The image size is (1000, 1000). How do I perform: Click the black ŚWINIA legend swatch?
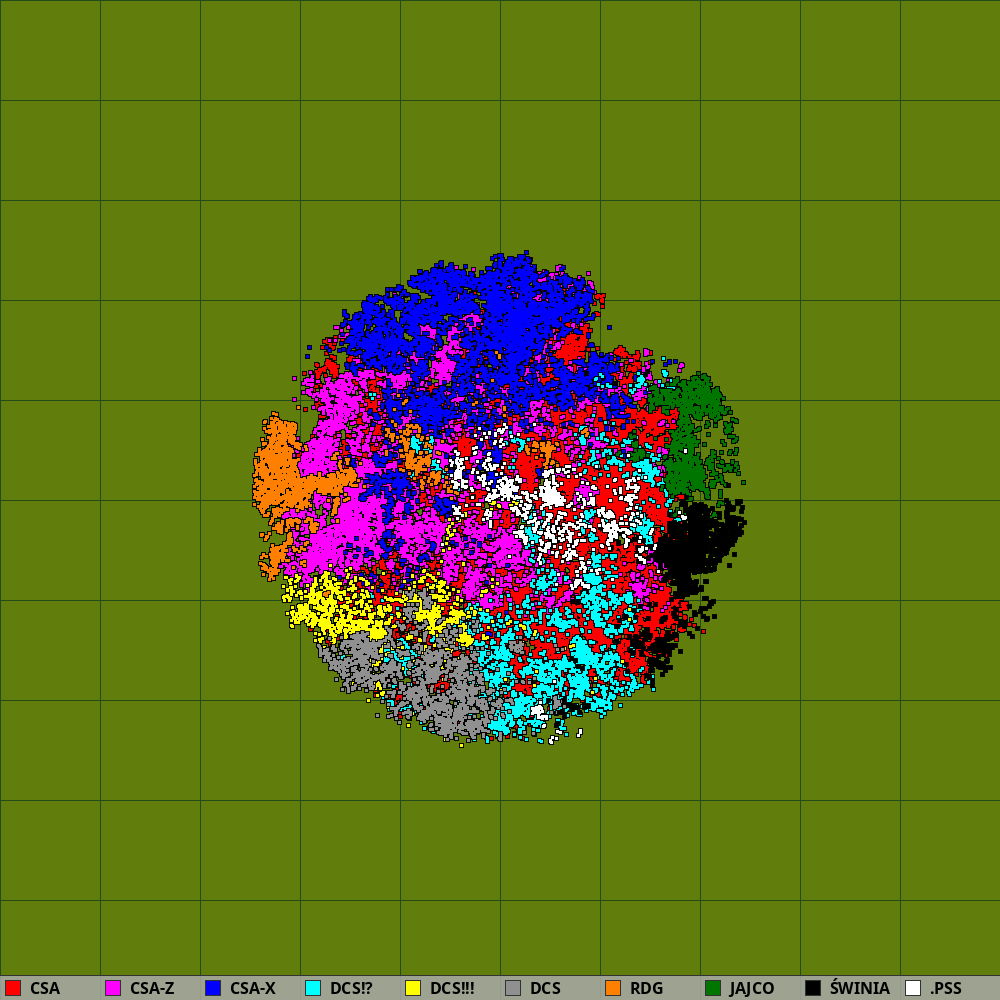[x=813, y=988]
